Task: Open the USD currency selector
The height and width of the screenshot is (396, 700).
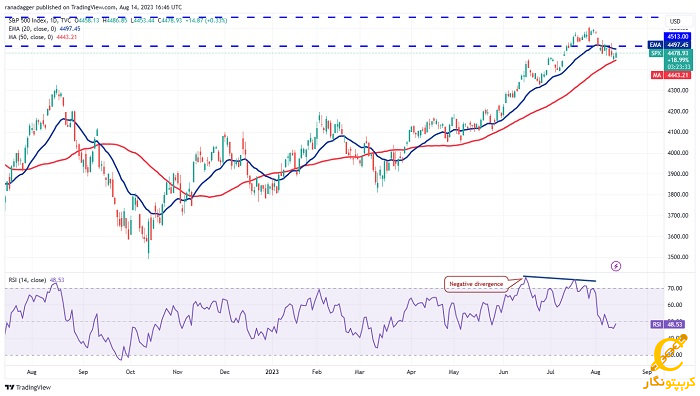Action: pyautogui.click(x=675, y=21)
